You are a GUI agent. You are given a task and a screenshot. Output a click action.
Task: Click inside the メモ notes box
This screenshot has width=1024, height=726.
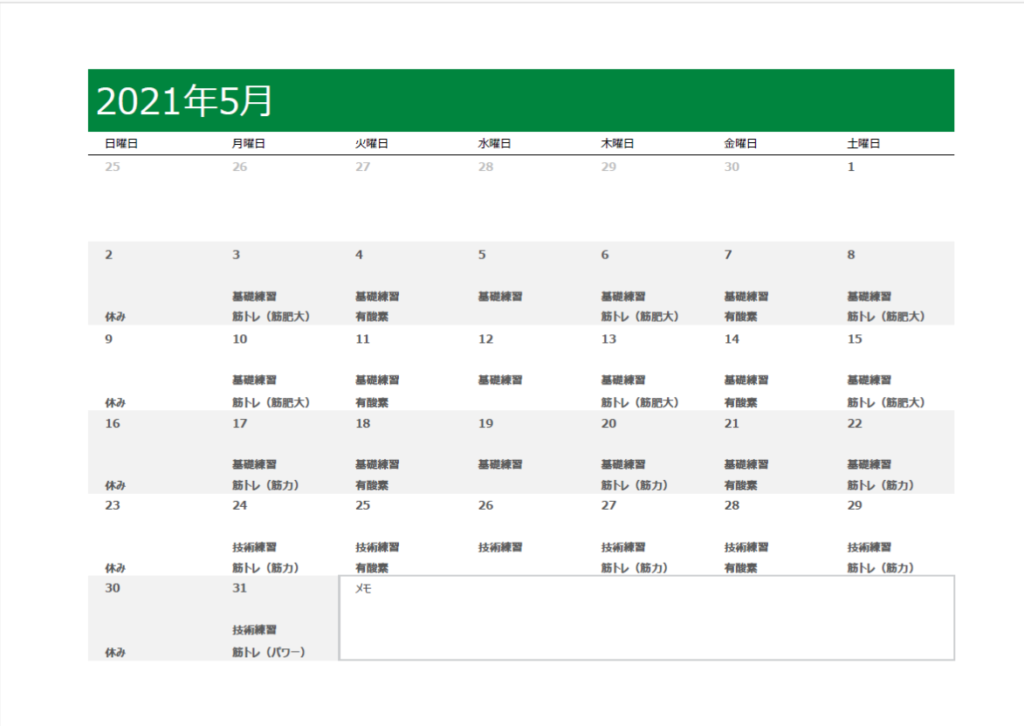click(x=646, y=620)
